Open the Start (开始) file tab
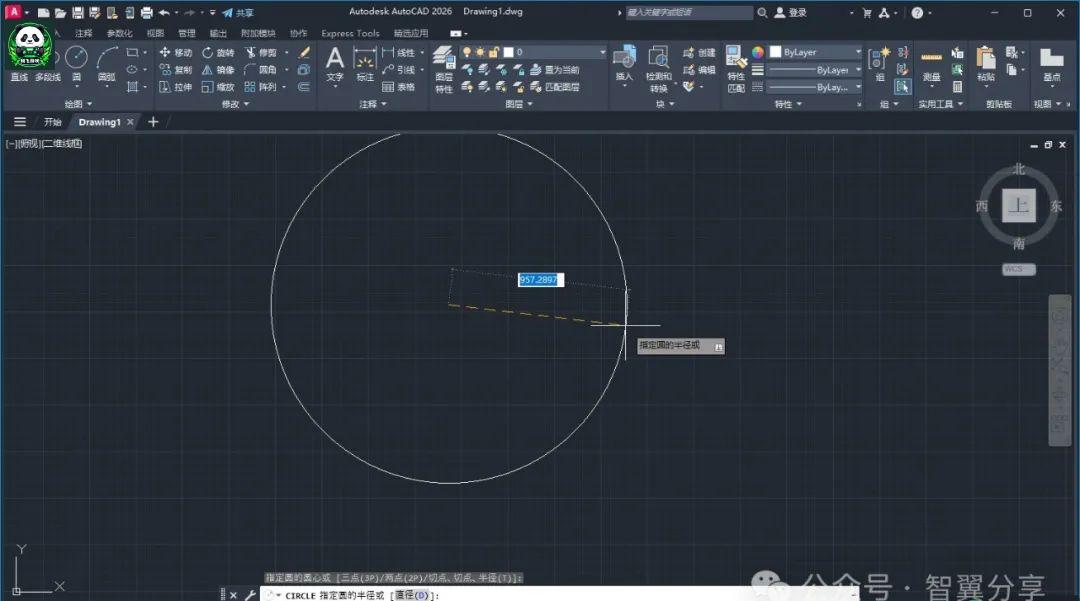The width and height of the screenshot is (1080, 601). (x=52, y=122)
